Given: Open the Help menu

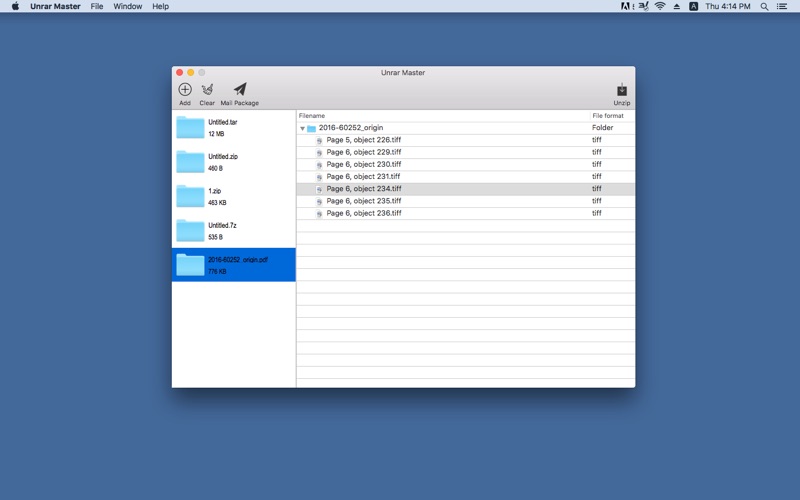Looking at the screenshot, I should tap(160, 6).
